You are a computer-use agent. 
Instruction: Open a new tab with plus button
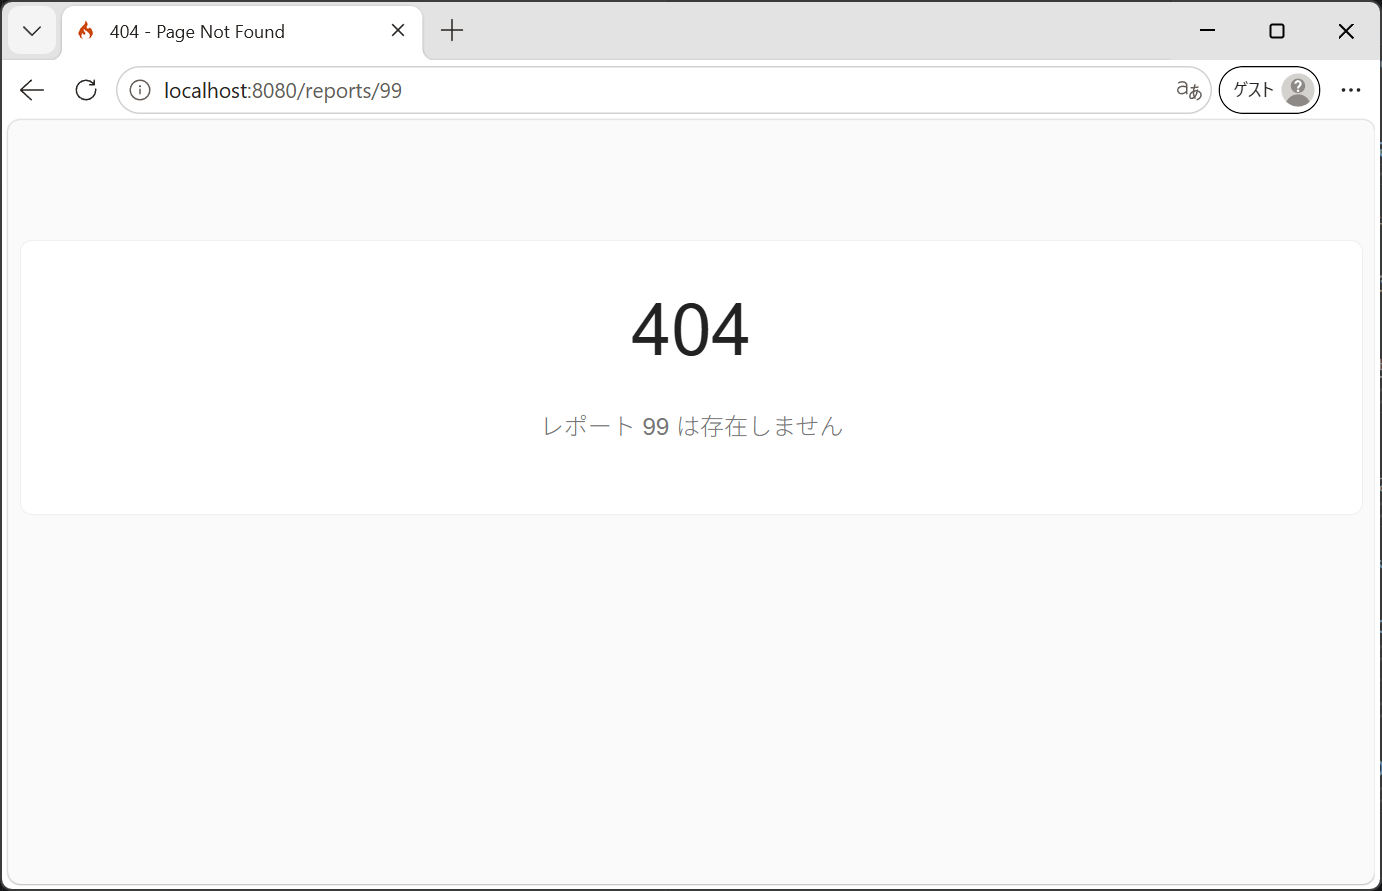(x=452, y=31)
